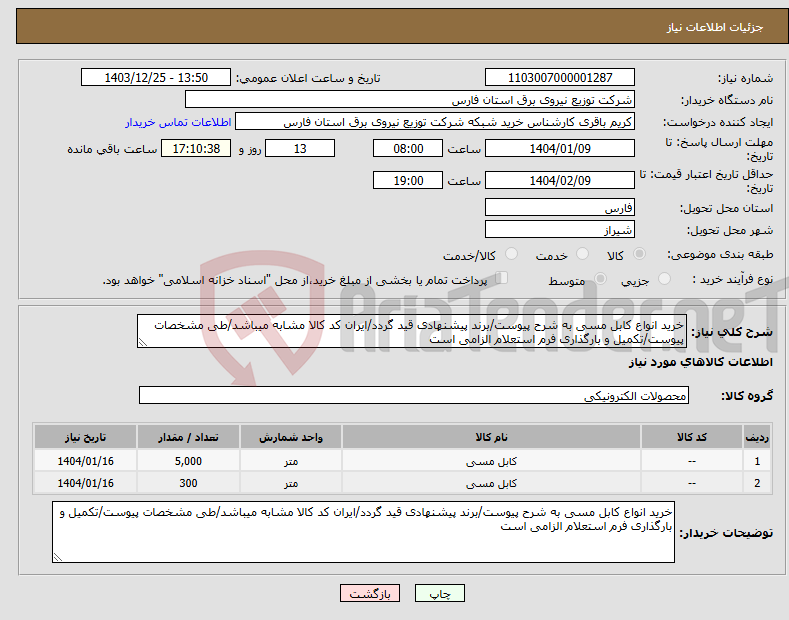789x620 pixels.
Task: Toggle the اسناد خزانه اسلامی payment checkbox
Action: (501, 278)
